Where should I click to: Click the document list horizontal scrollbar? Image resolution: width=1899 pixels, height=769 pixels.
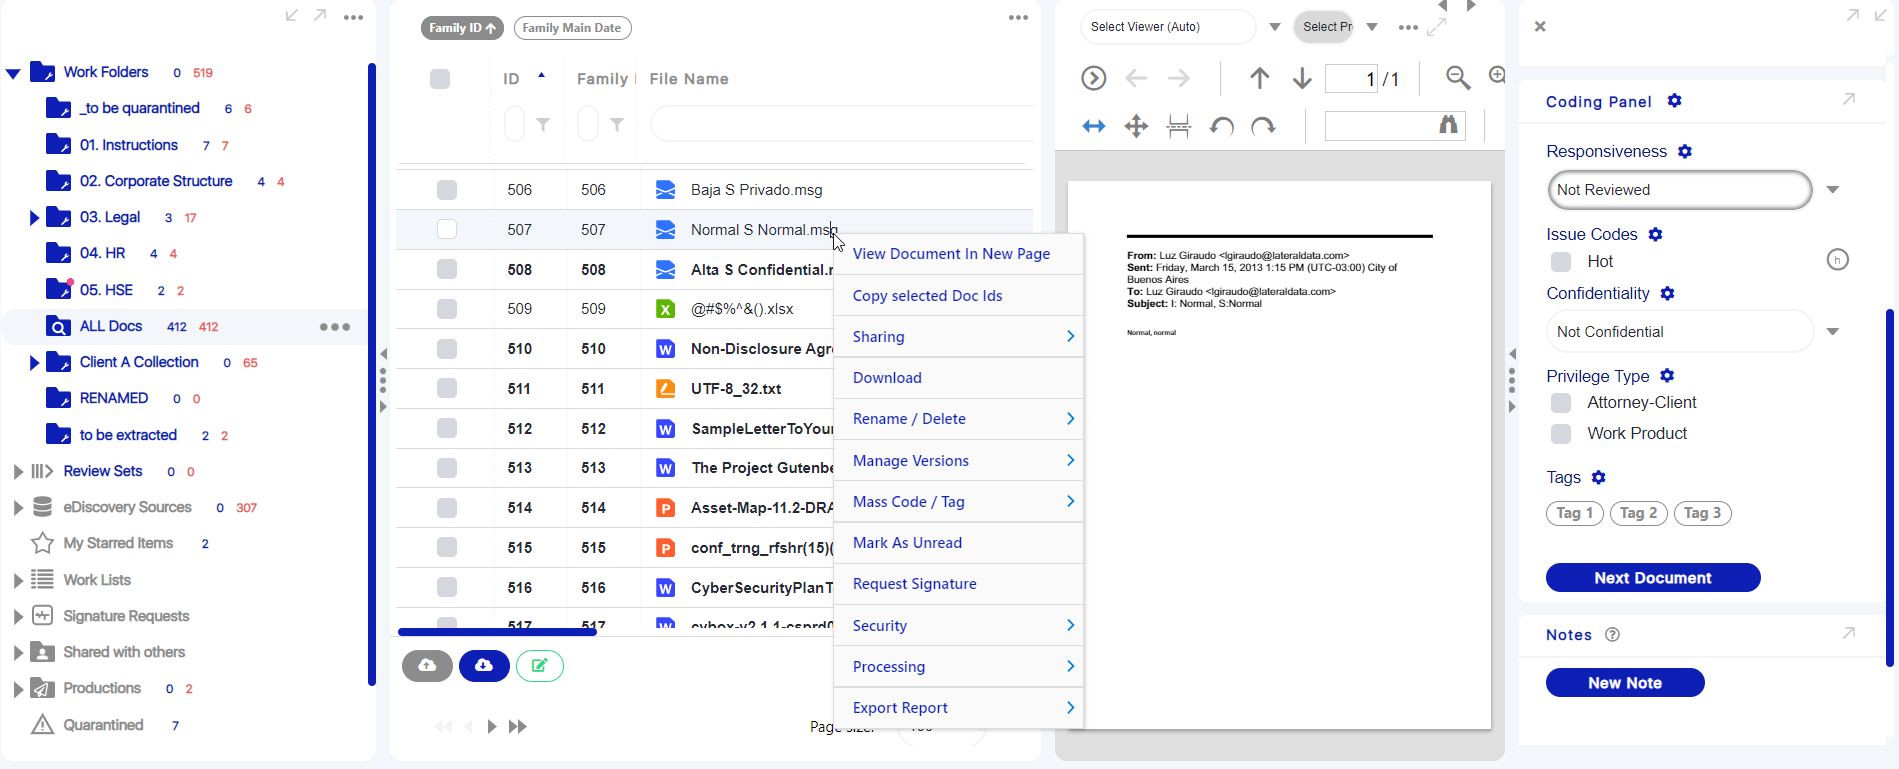click(497, 632)
